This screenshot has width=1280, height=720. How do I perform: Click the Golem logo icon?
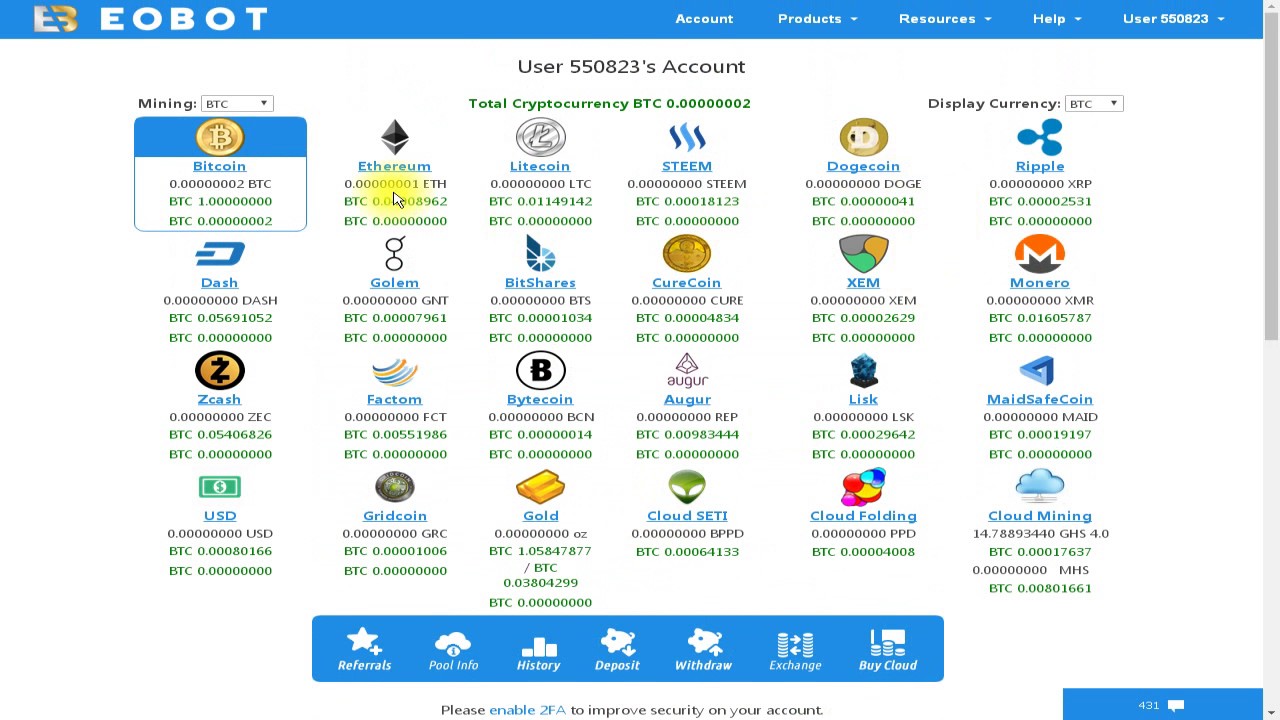(394, 254)
